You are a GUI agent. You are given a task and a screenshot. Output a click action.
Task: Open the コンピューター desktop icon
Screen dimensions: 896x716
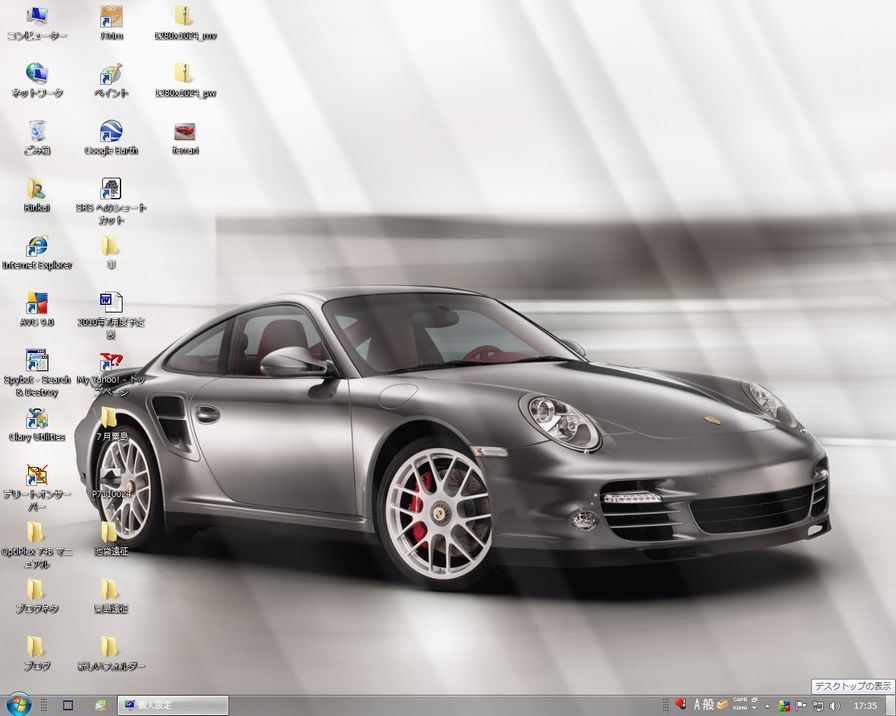coord(37,23)
